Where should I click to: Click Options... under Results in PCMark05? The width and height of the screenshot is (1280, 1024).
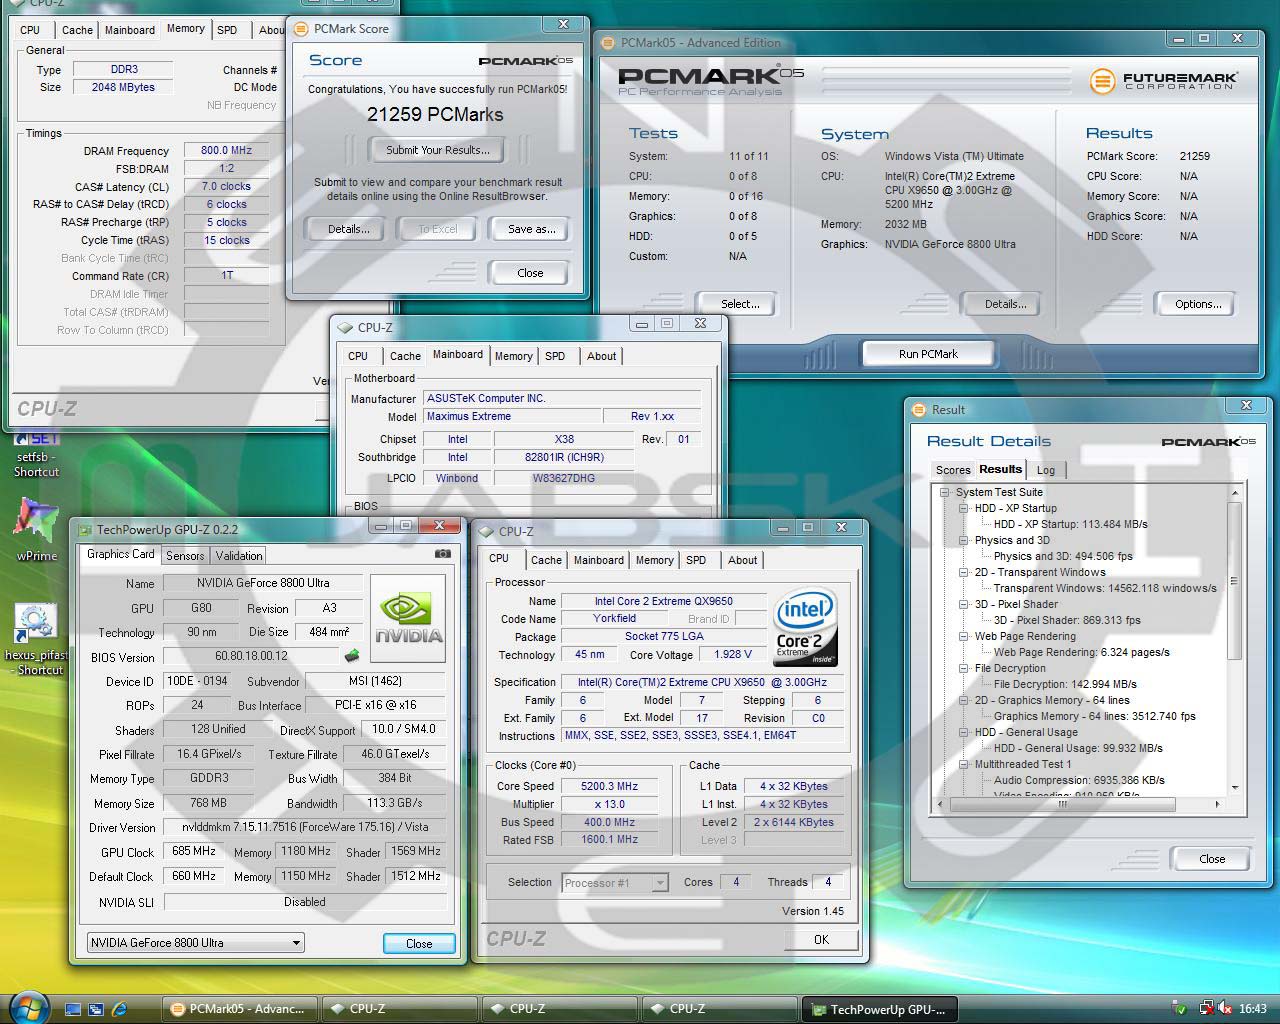1198,304
